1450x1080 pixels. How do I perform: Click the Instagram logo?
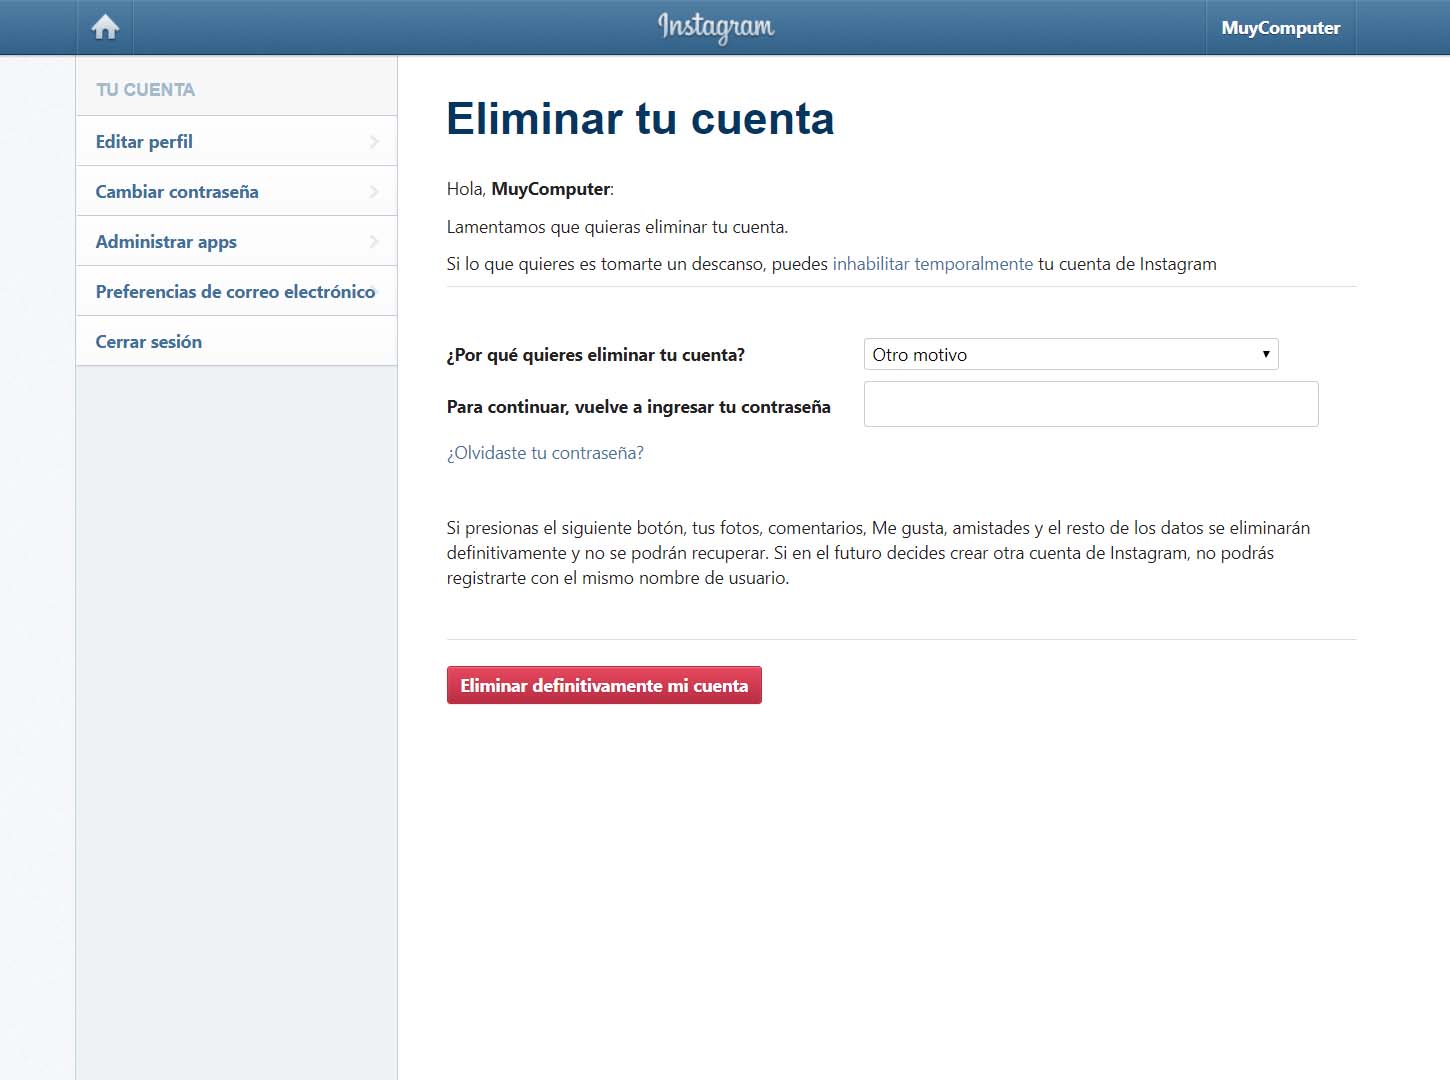[x=716, y=27]
